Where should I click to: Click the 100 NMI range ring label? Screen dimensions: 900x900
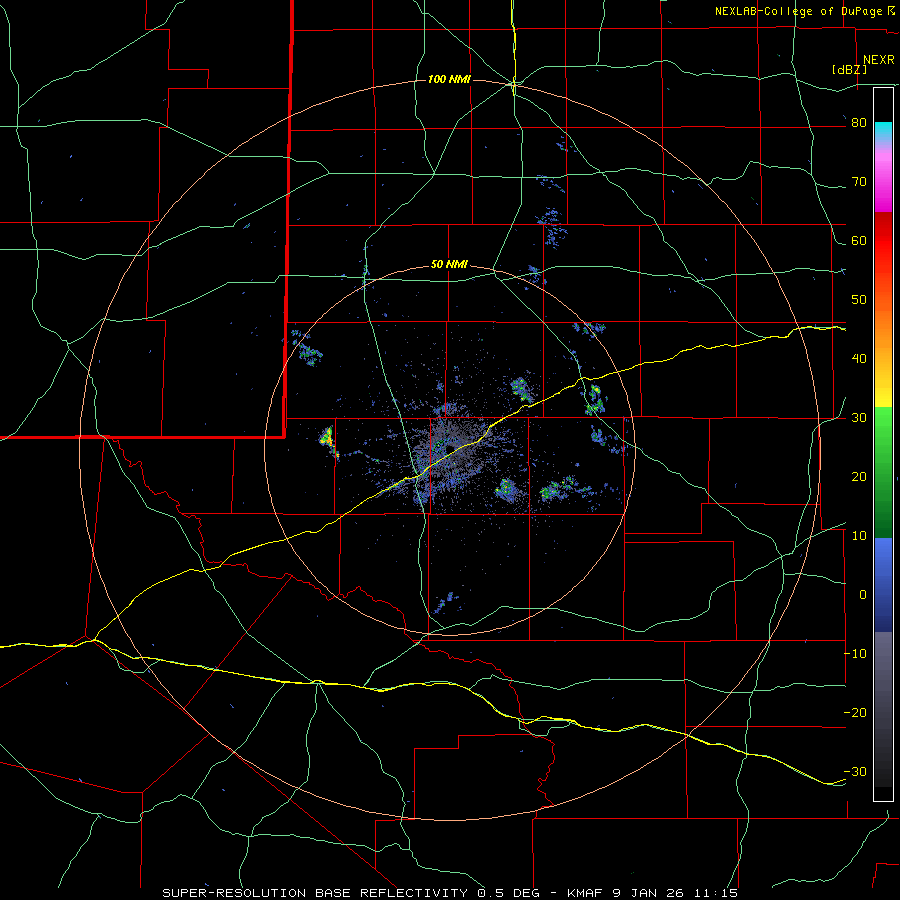point(449,79)
